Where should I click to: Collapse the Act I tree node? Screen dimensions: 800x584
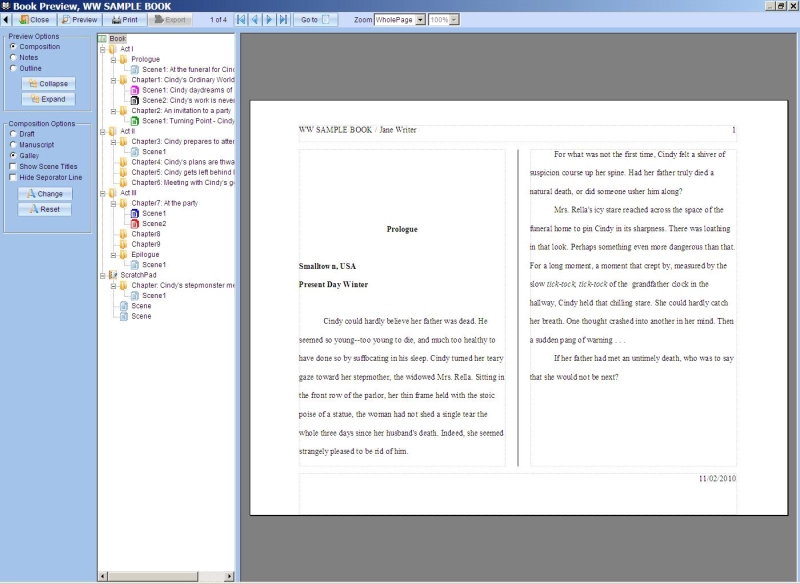pyautogui.click(x=103, y=49)
